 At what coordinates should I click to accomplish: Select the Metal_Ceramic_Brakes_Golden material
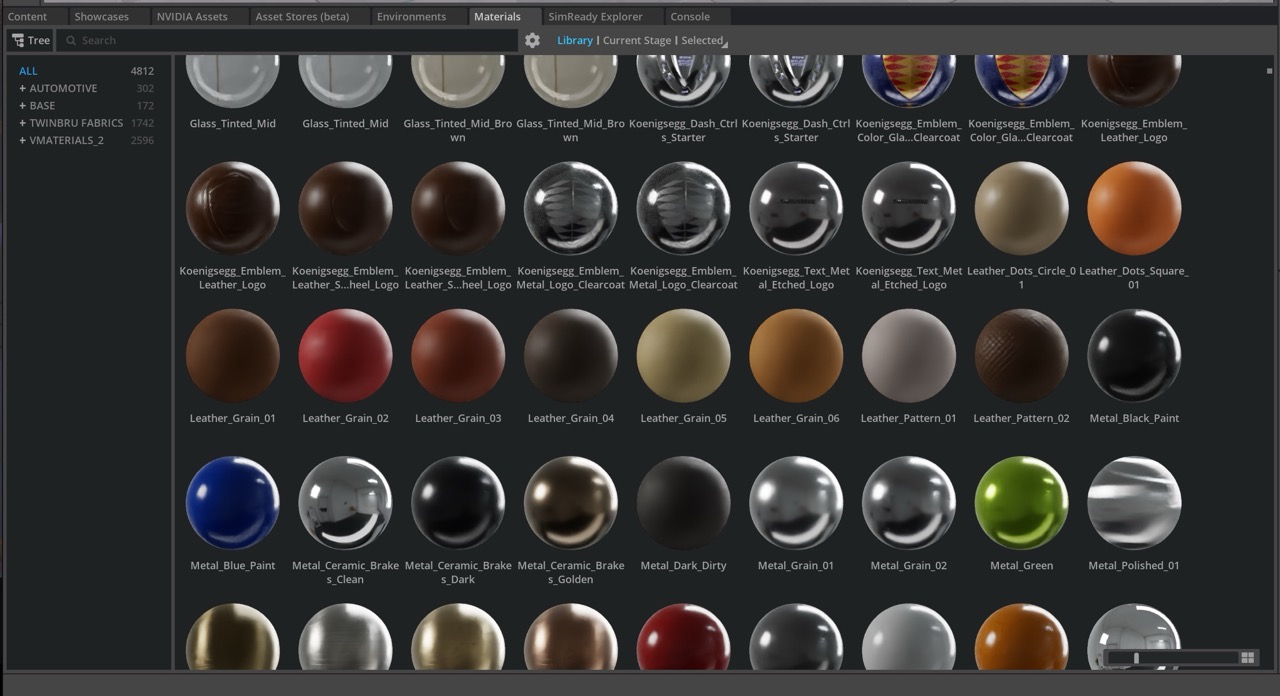[x=571, y=503]
